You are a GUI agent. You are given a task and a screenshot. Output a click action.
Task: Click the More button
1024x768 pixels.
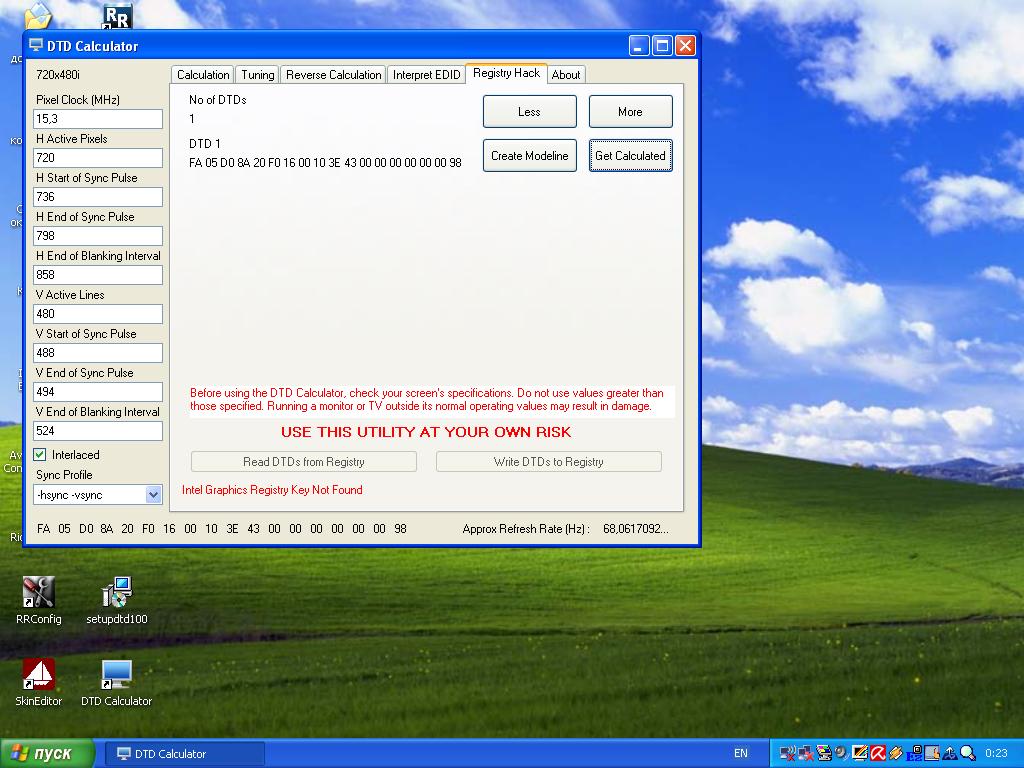tap(630, 112)
